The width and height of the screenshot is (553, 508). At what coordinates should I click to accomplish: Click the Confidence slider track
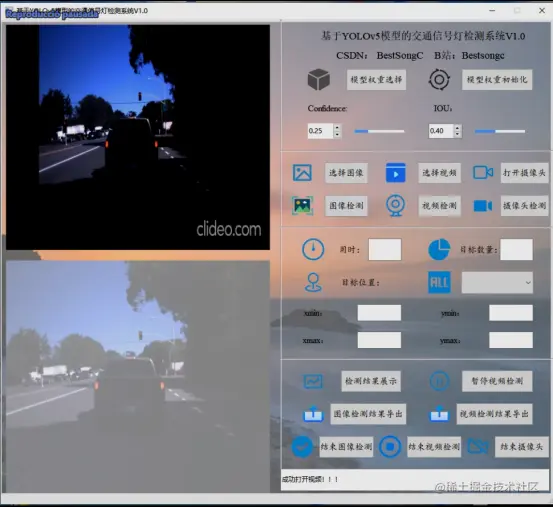379,131
